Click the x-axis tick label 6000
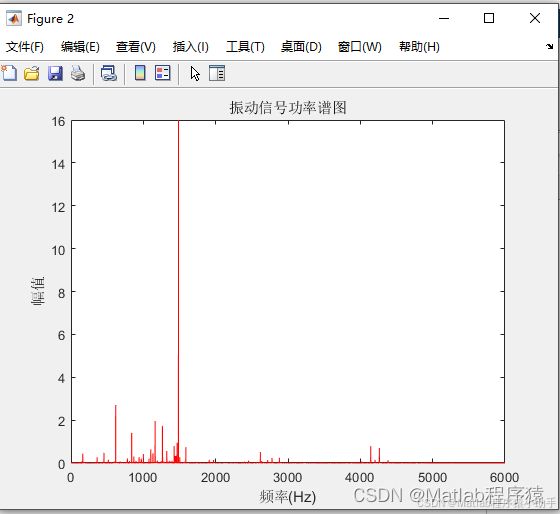560x514 pixels. point(504,478)
